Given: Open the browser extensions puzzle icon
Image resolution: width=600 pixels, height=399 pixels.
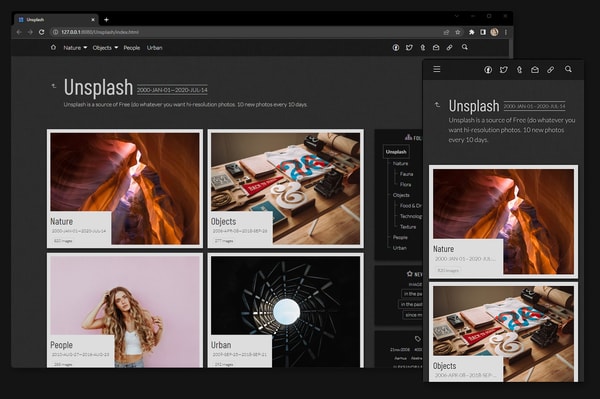Looking at the screenshot, I should click(472, 32).
